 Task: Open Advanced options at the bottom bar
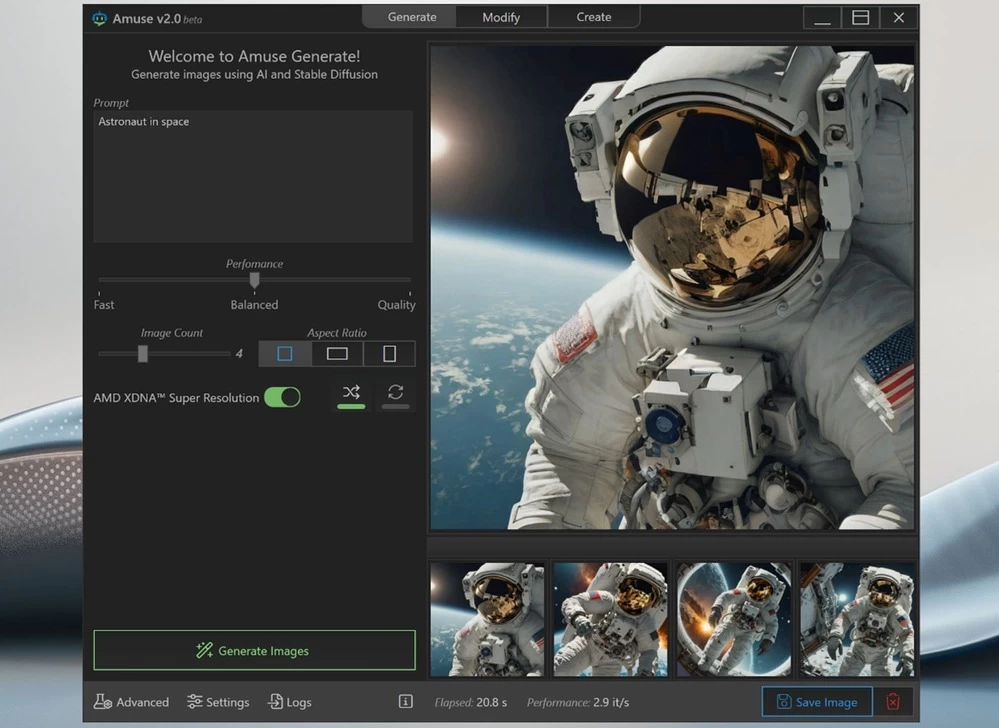click(131, 702)
